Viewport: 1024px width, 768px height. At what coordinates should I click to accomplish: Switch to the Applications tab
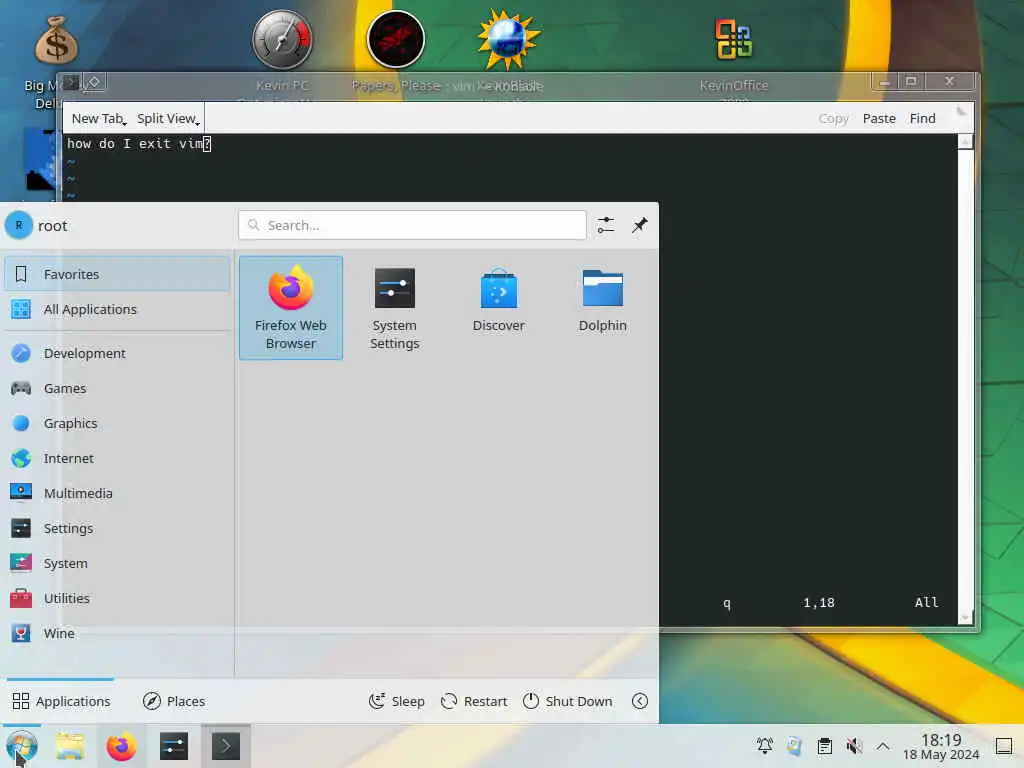[x=61, y=701]
